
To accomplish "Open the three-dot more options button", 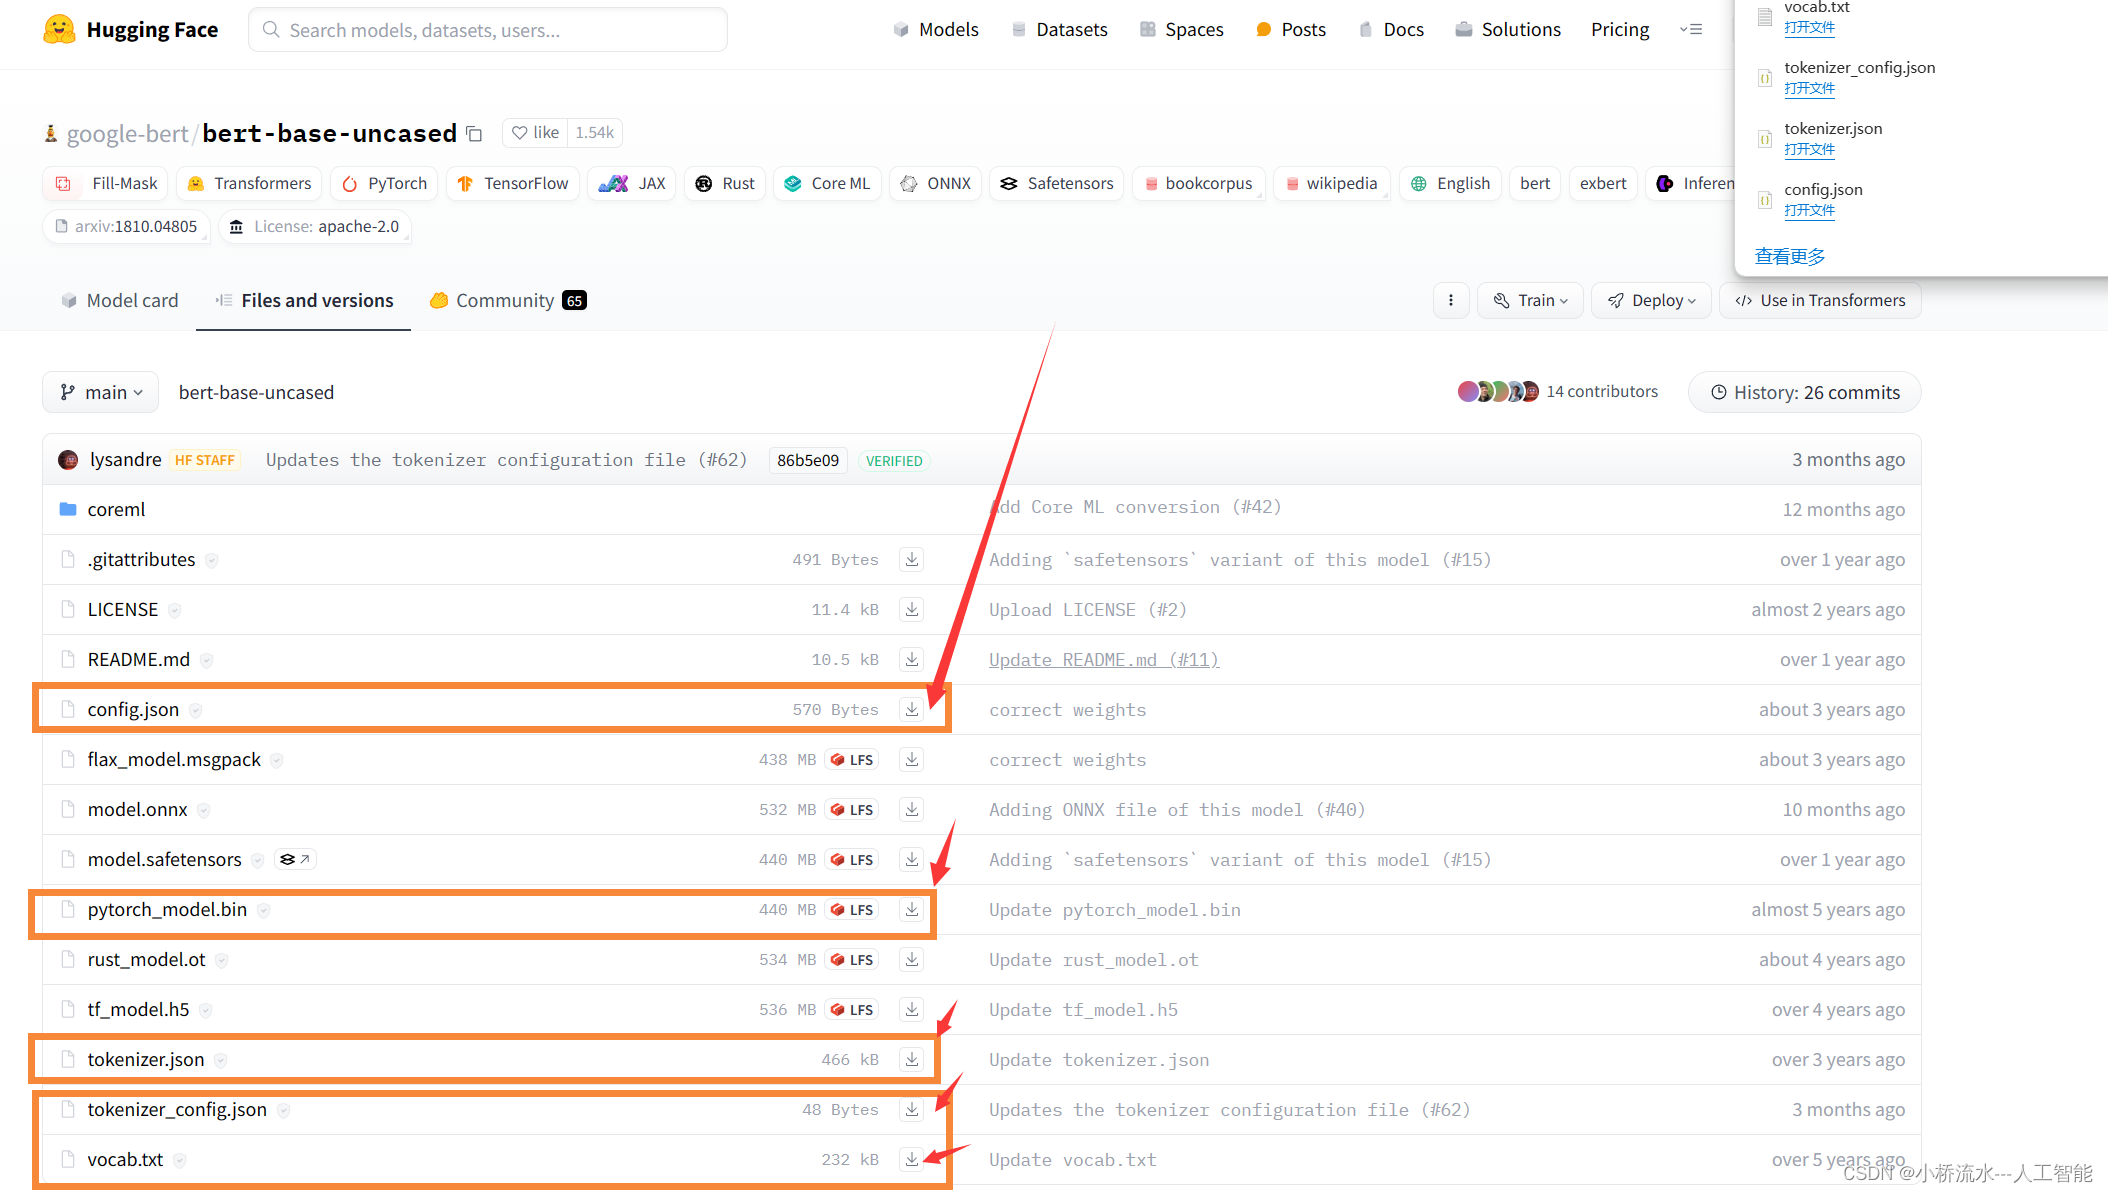I will 1450,300.
